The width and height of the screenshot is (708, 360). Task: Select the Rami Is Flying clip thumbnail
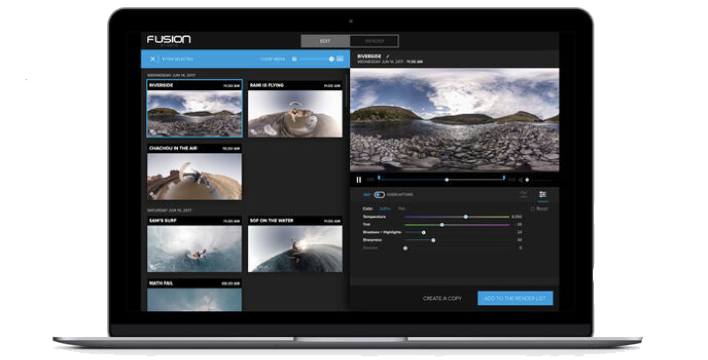[295, 109]
